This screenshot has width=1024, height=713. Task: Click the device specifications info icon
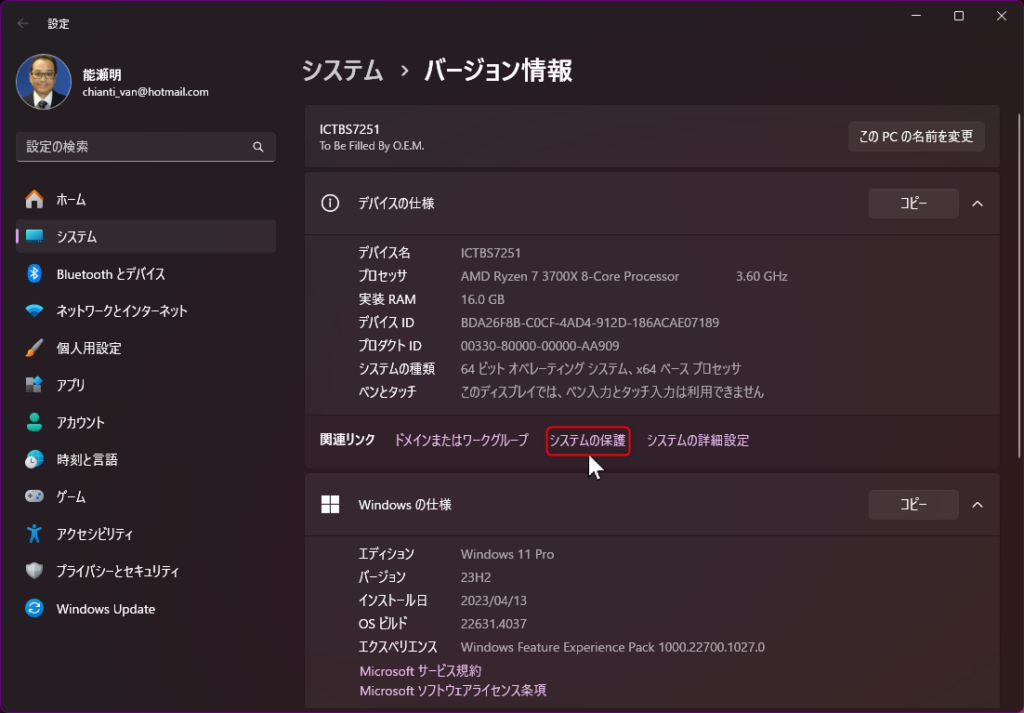(330, 203)
